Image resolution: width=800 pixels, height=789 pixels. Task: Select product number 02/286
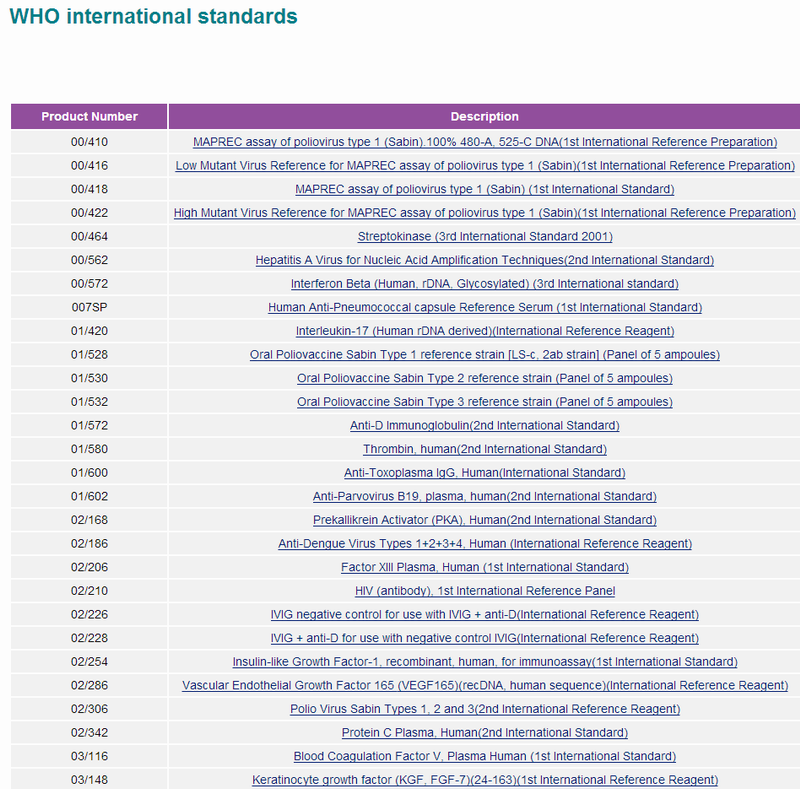pyautogui.click(x=89, y=685)
